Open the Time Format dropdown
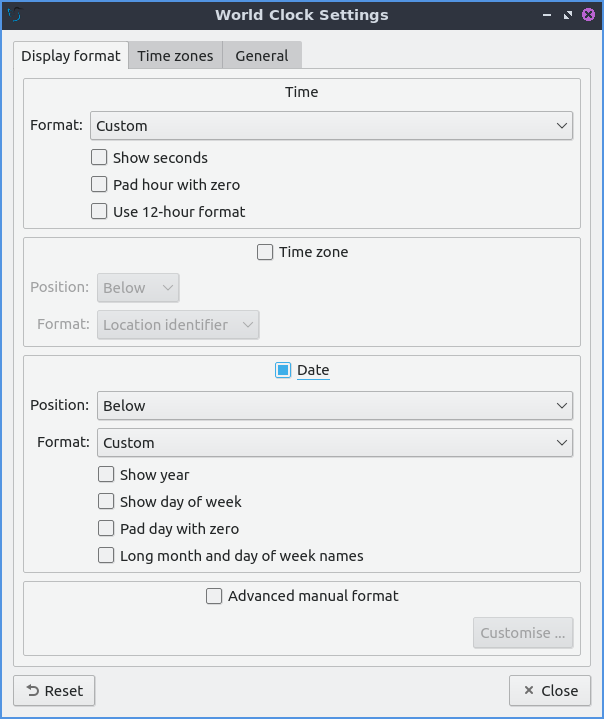Viewport: 604px width, 719px height. 331,126
